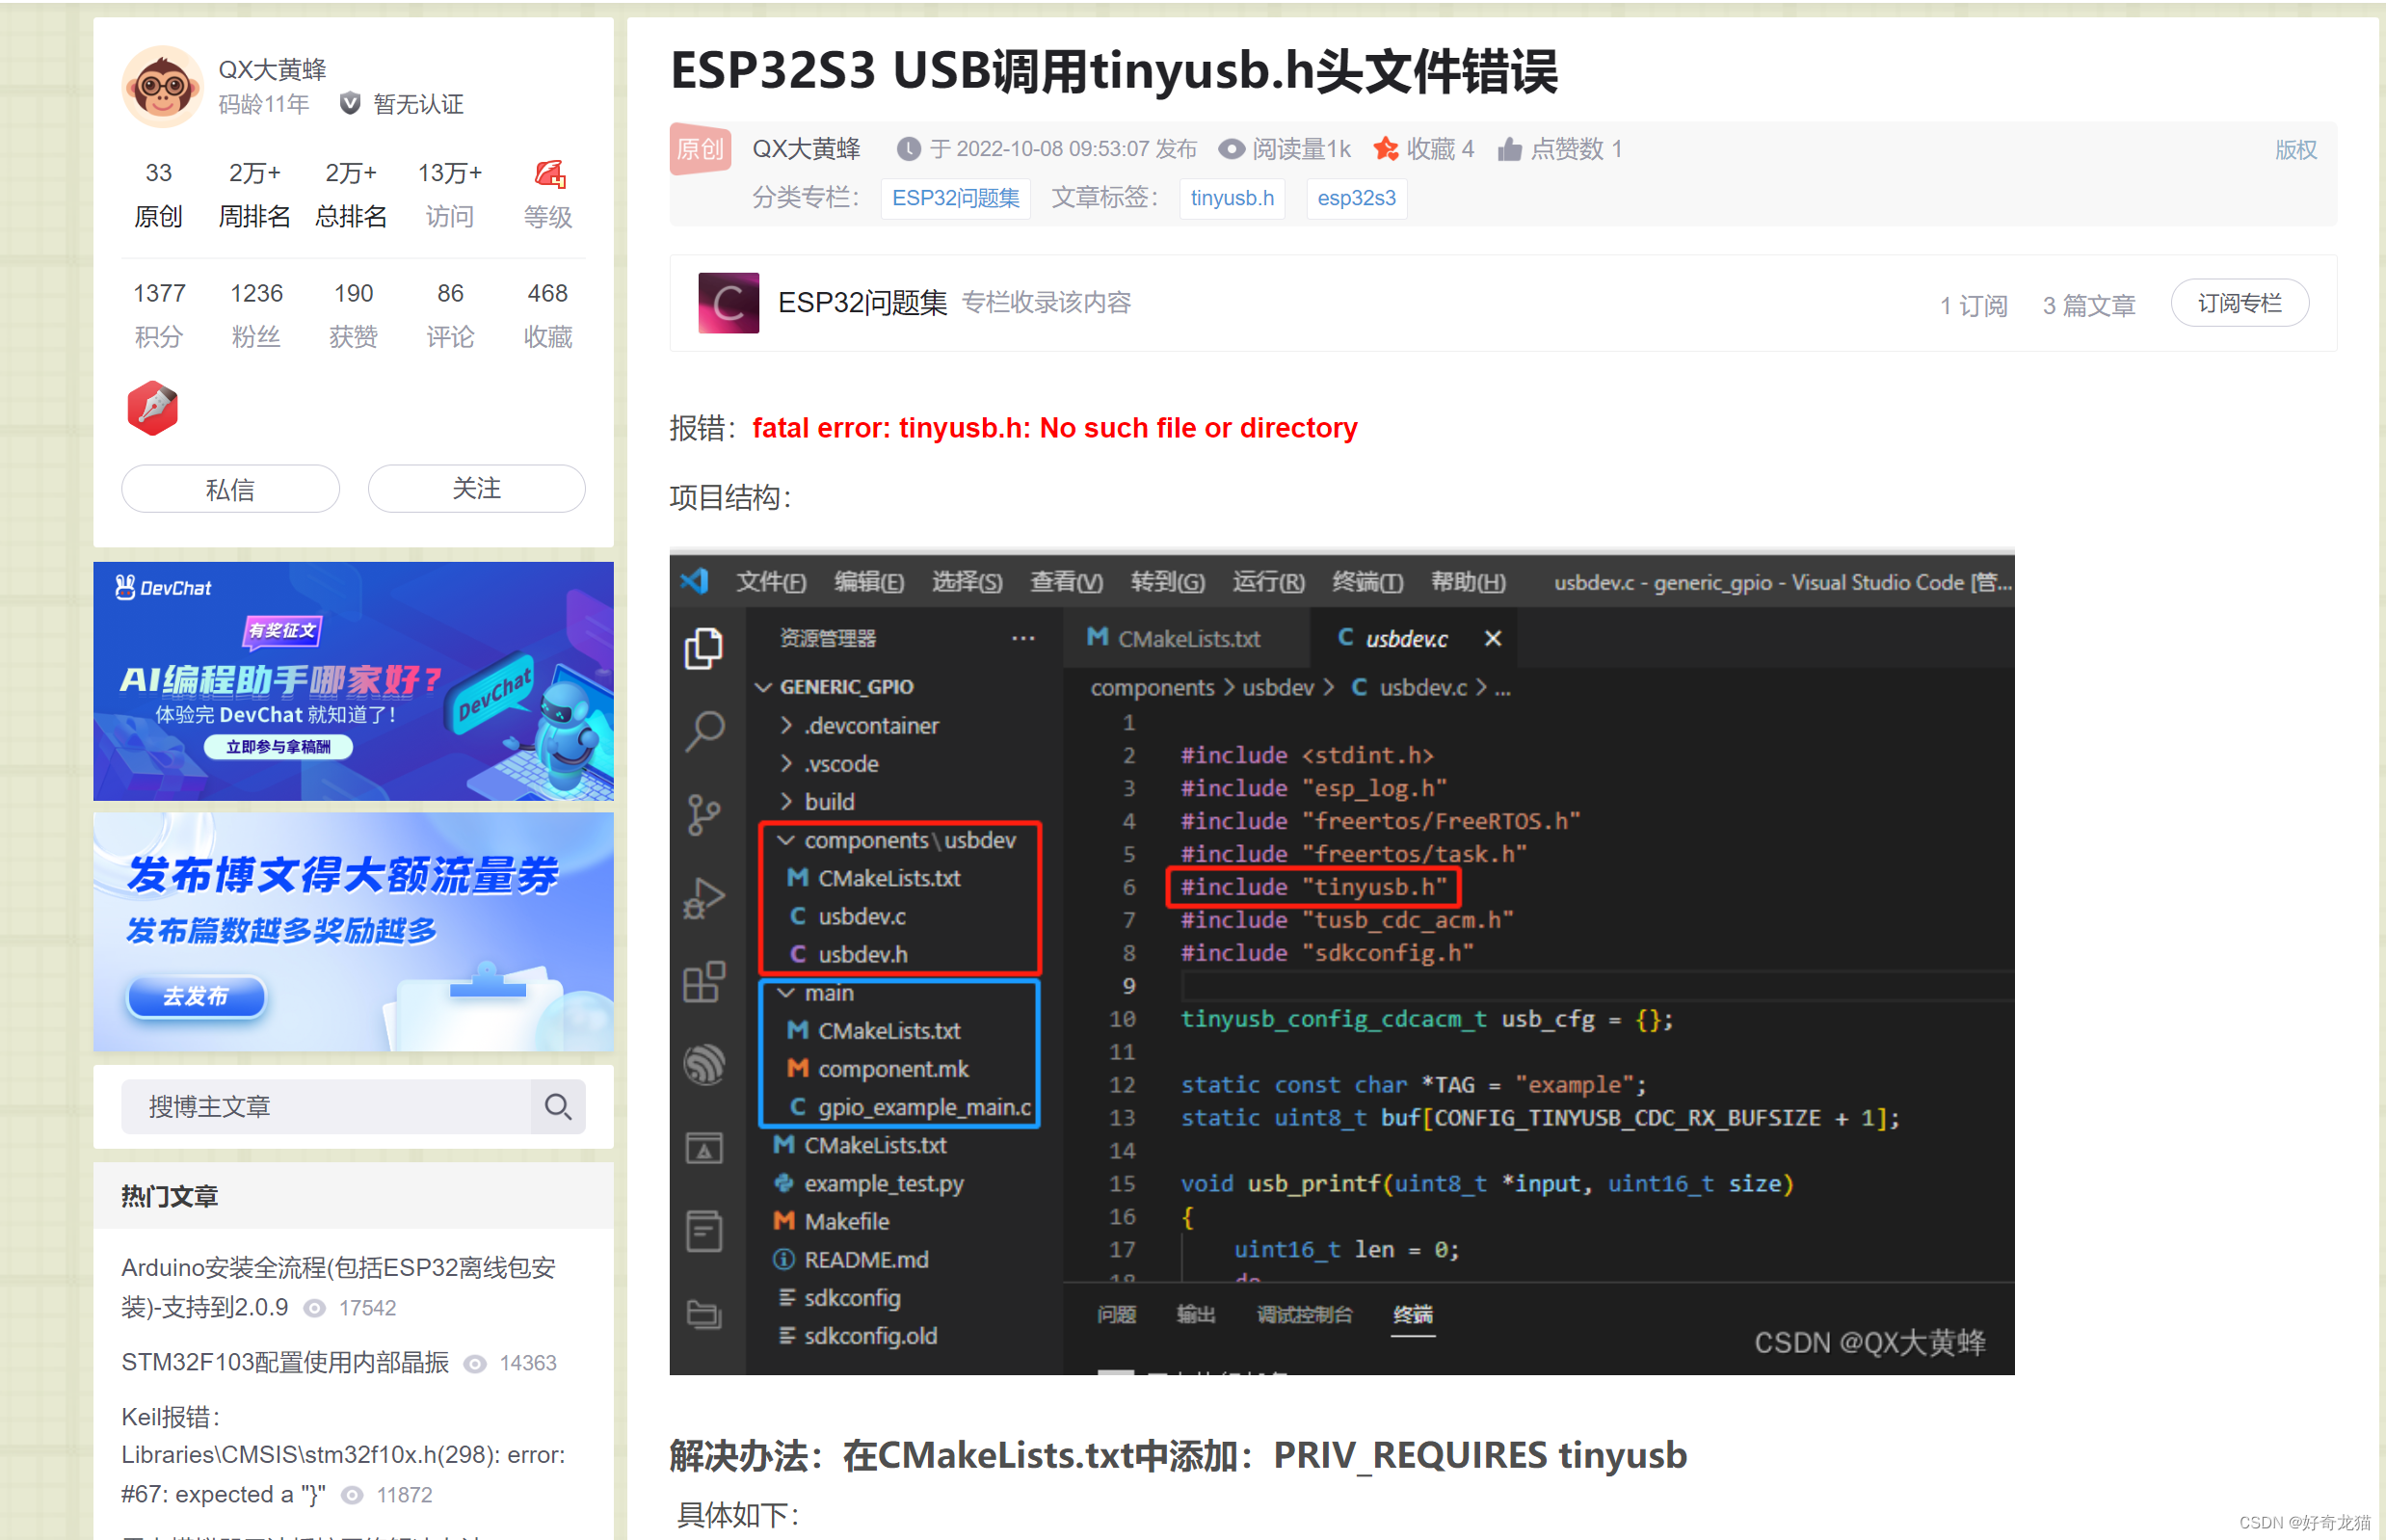Click the 私信 button
2386x1540 pixels.
(230, 489)
